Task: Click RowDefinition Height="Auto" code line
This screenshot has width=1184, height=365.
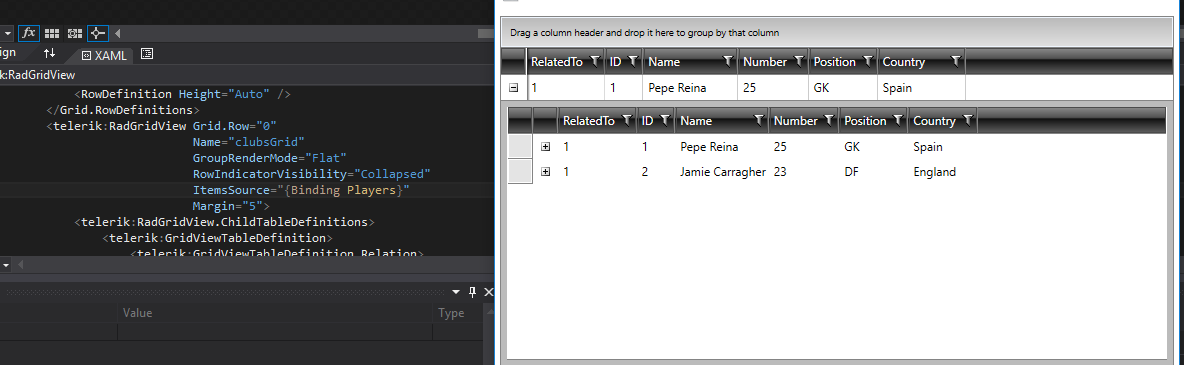Action: tap(182, 94)
